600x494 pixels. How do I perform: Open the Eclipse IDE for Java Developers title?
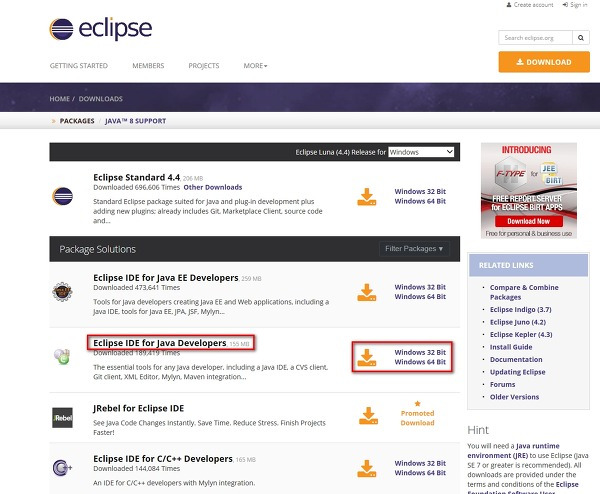[x=160, y=343]
